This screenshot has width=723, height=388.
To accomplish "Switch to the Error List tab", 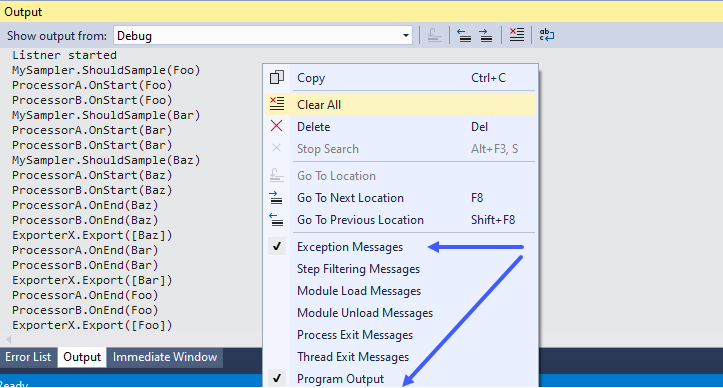I will click(28, 357).
